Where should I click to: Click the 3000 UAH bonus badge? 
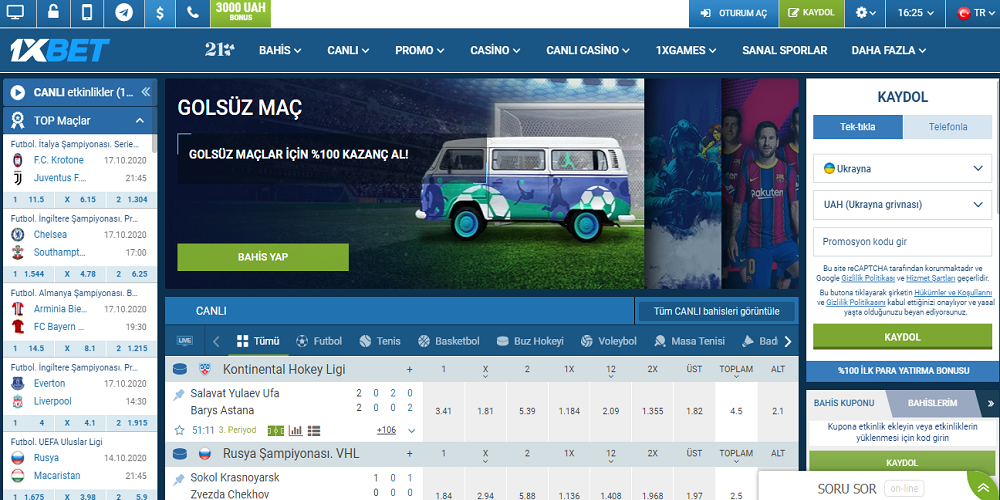[x=240, y=13]
